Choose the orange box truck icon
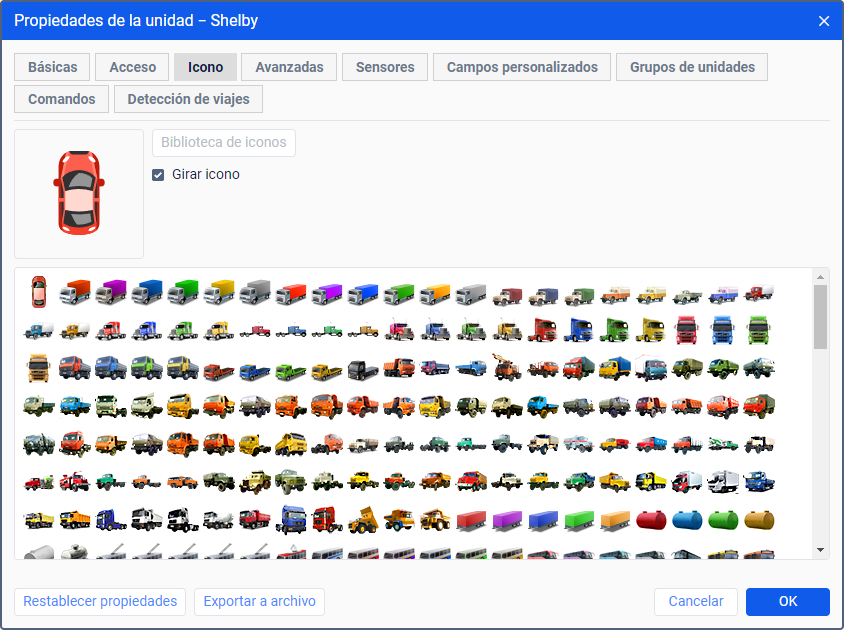This screenshot has height=630, width=844. pos(75,292)
